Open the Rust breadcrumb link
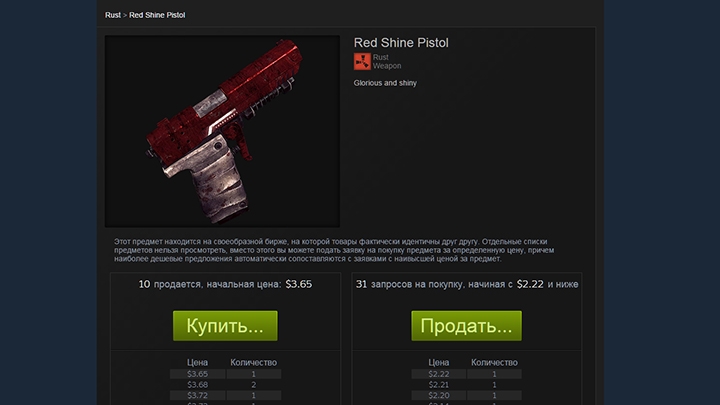The width and height of the screenshot is (720, 405). 112,15
